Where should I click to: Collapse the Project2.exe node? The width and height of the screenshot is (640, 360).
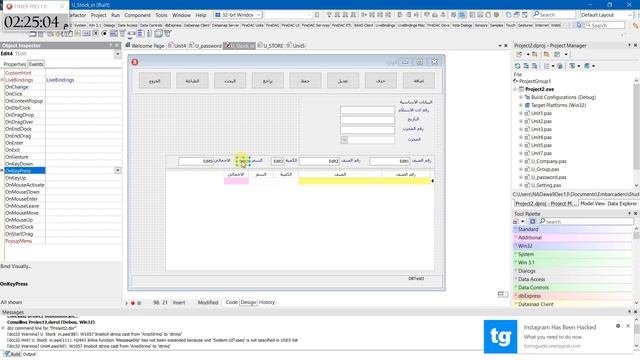(x=516, y=89)
